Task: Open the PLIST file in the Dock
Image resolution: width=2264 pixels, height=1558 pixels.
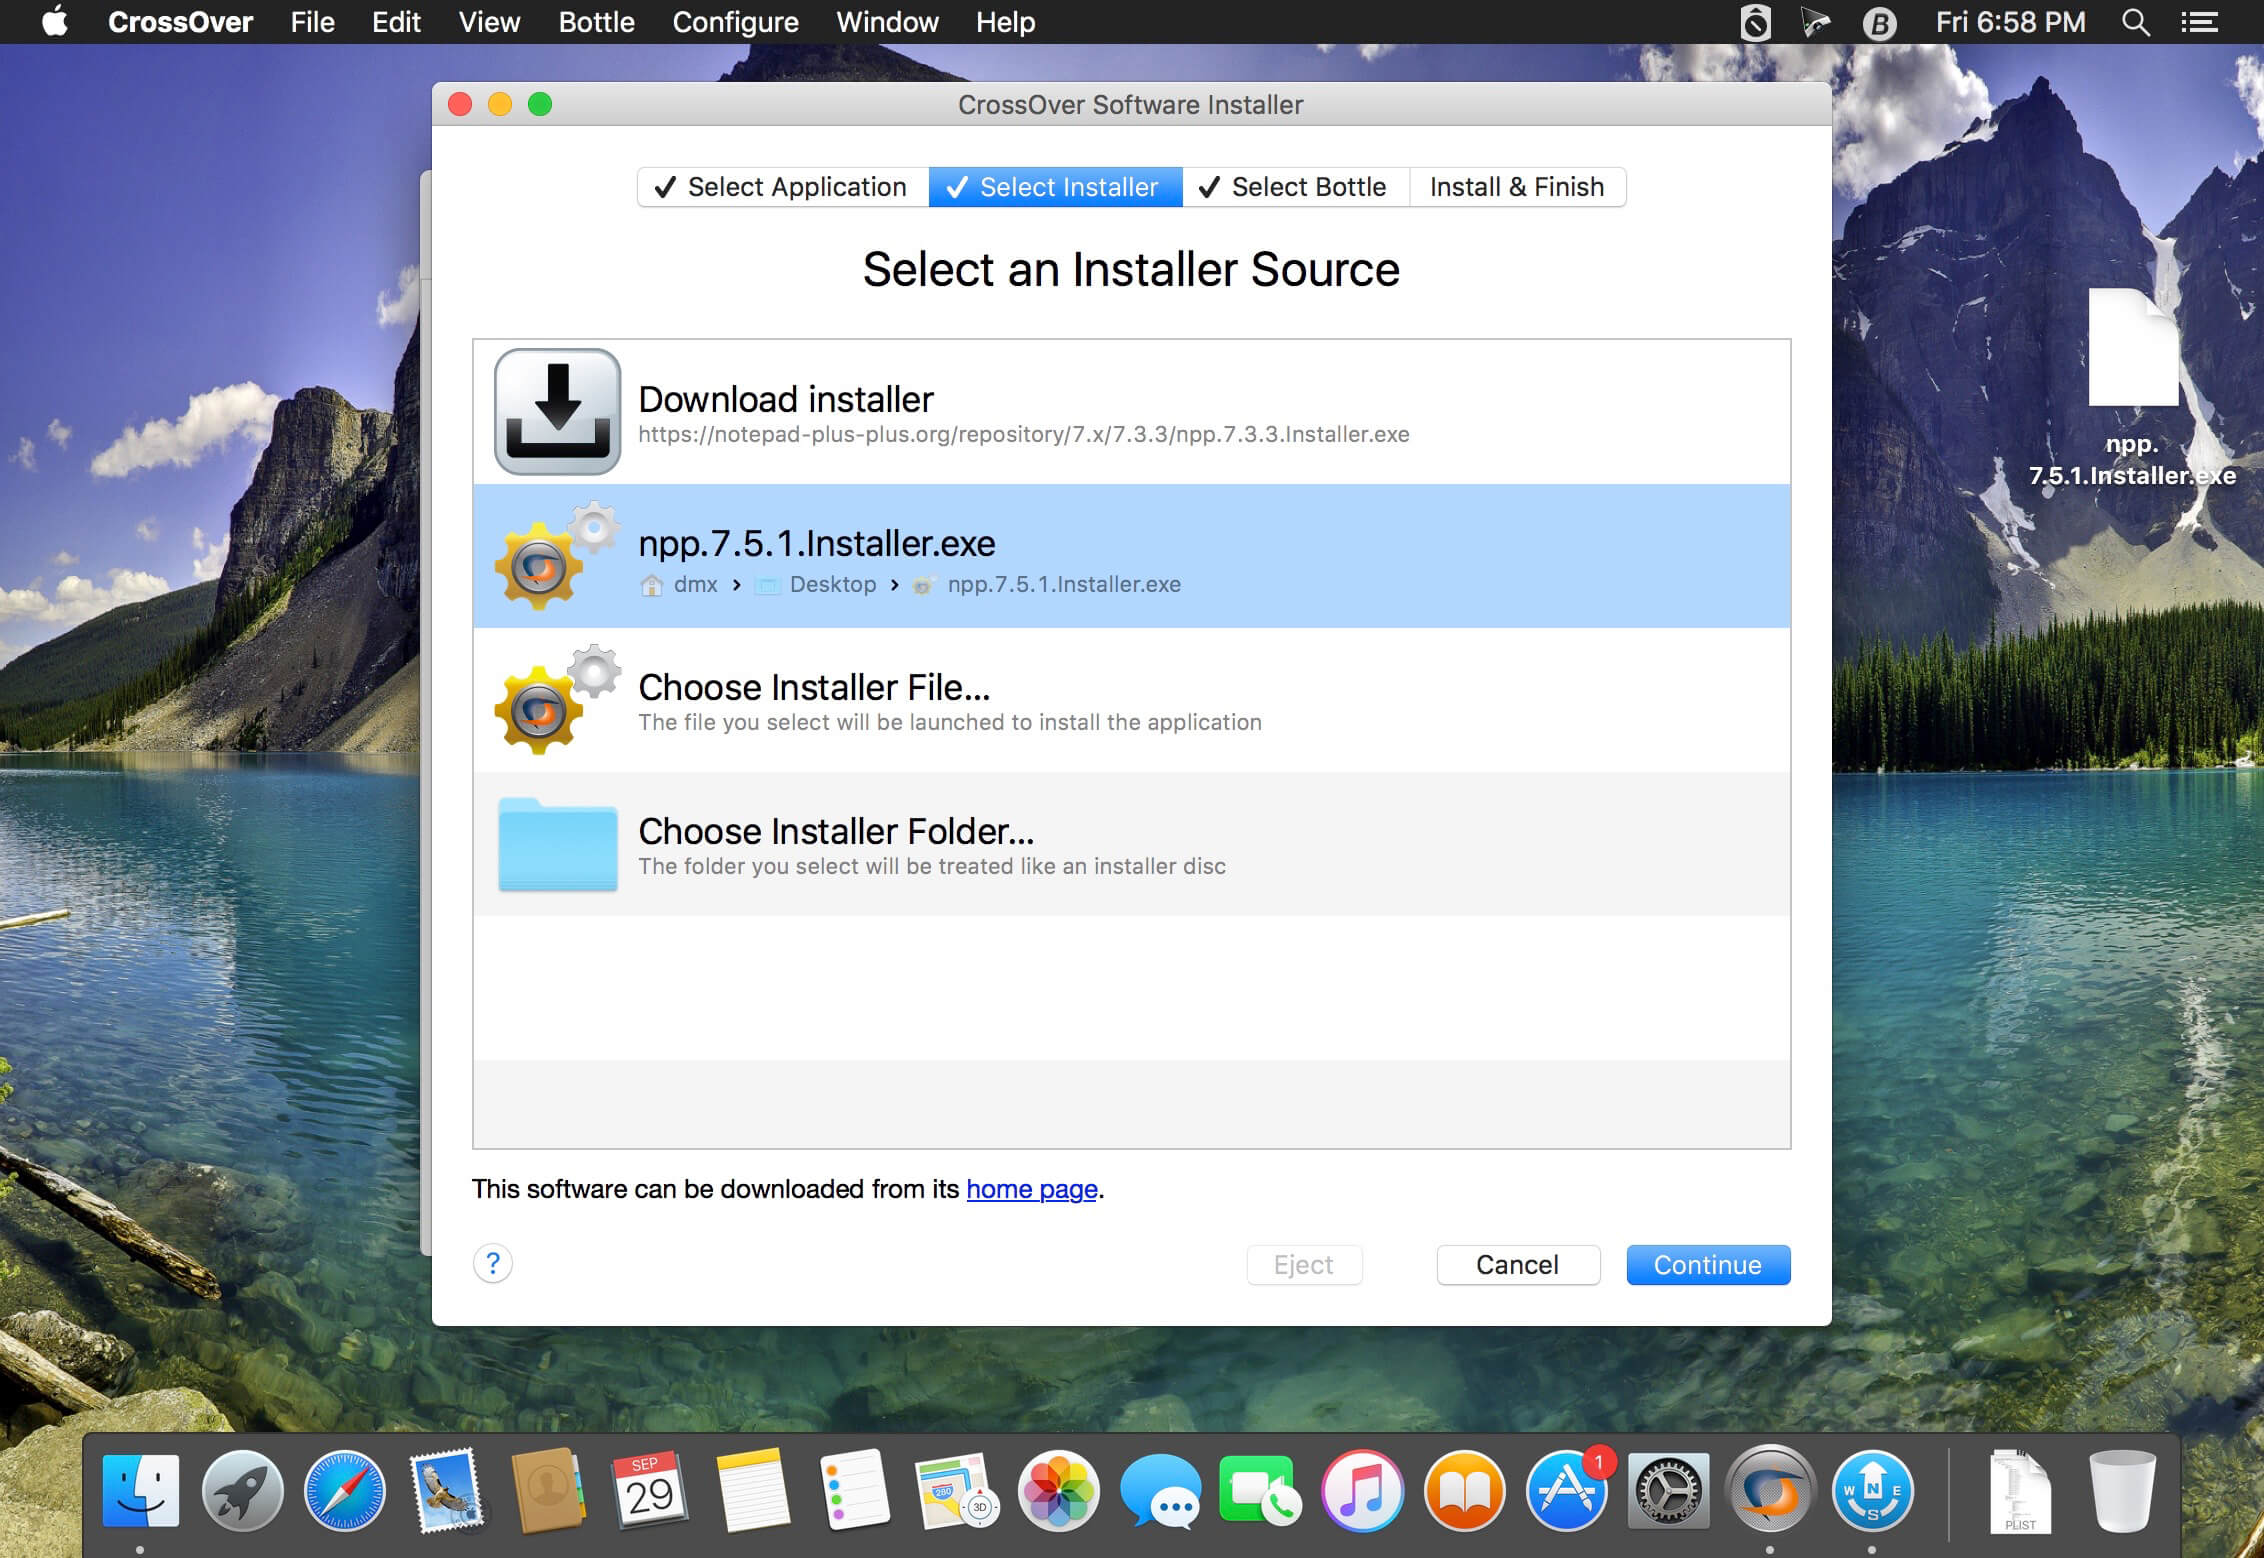Action: 2020,1491
